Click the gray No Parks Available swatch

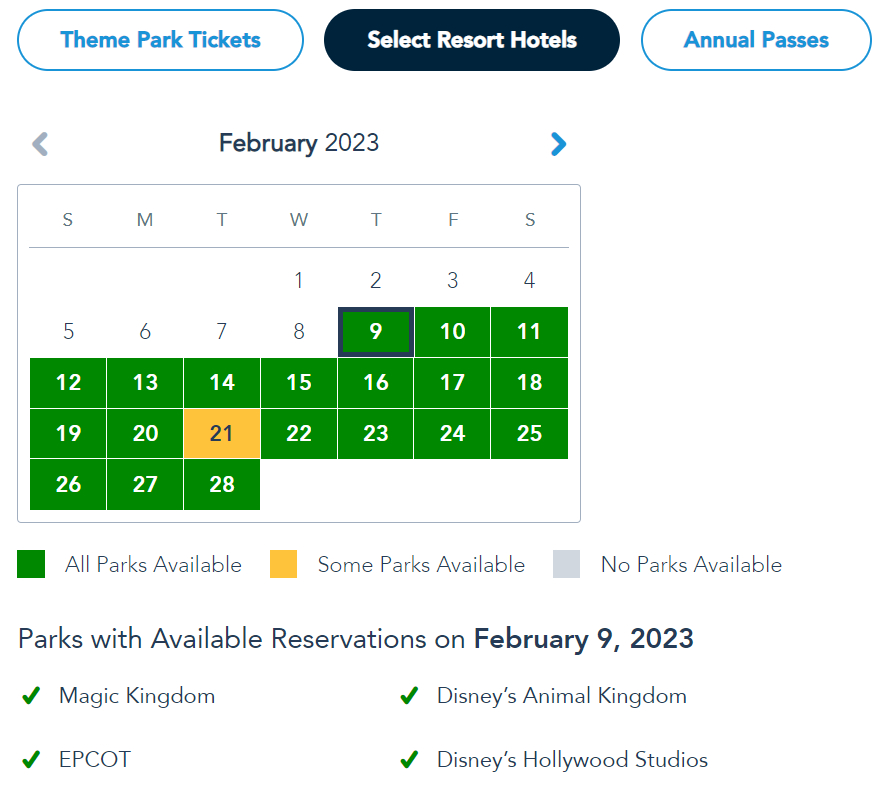click(567, 565)
